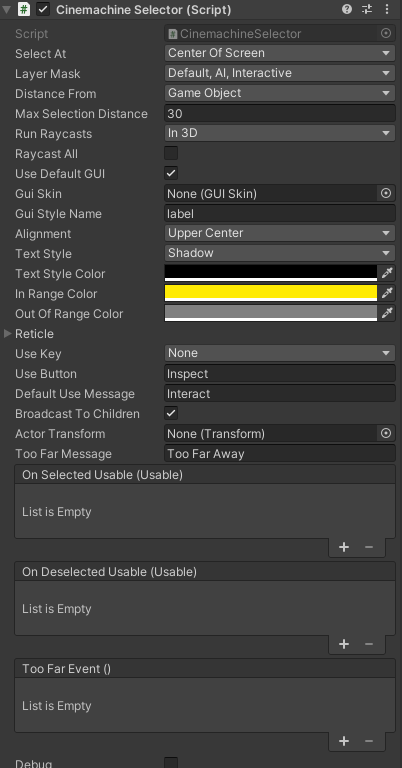Screen dimensions: 402x768
Task: Open Layer Mask dropdown
Action: [280, 73]
